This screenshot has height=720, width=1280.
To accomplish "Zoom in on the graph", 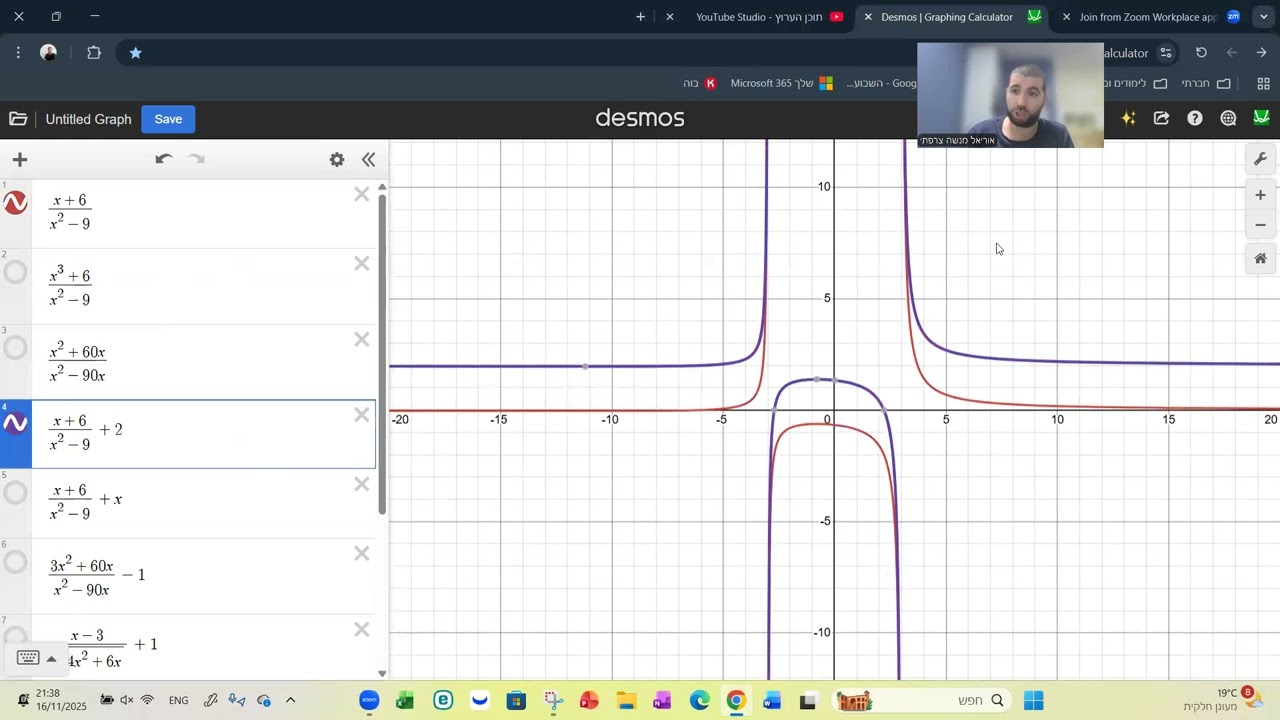I will (1260, 195).
